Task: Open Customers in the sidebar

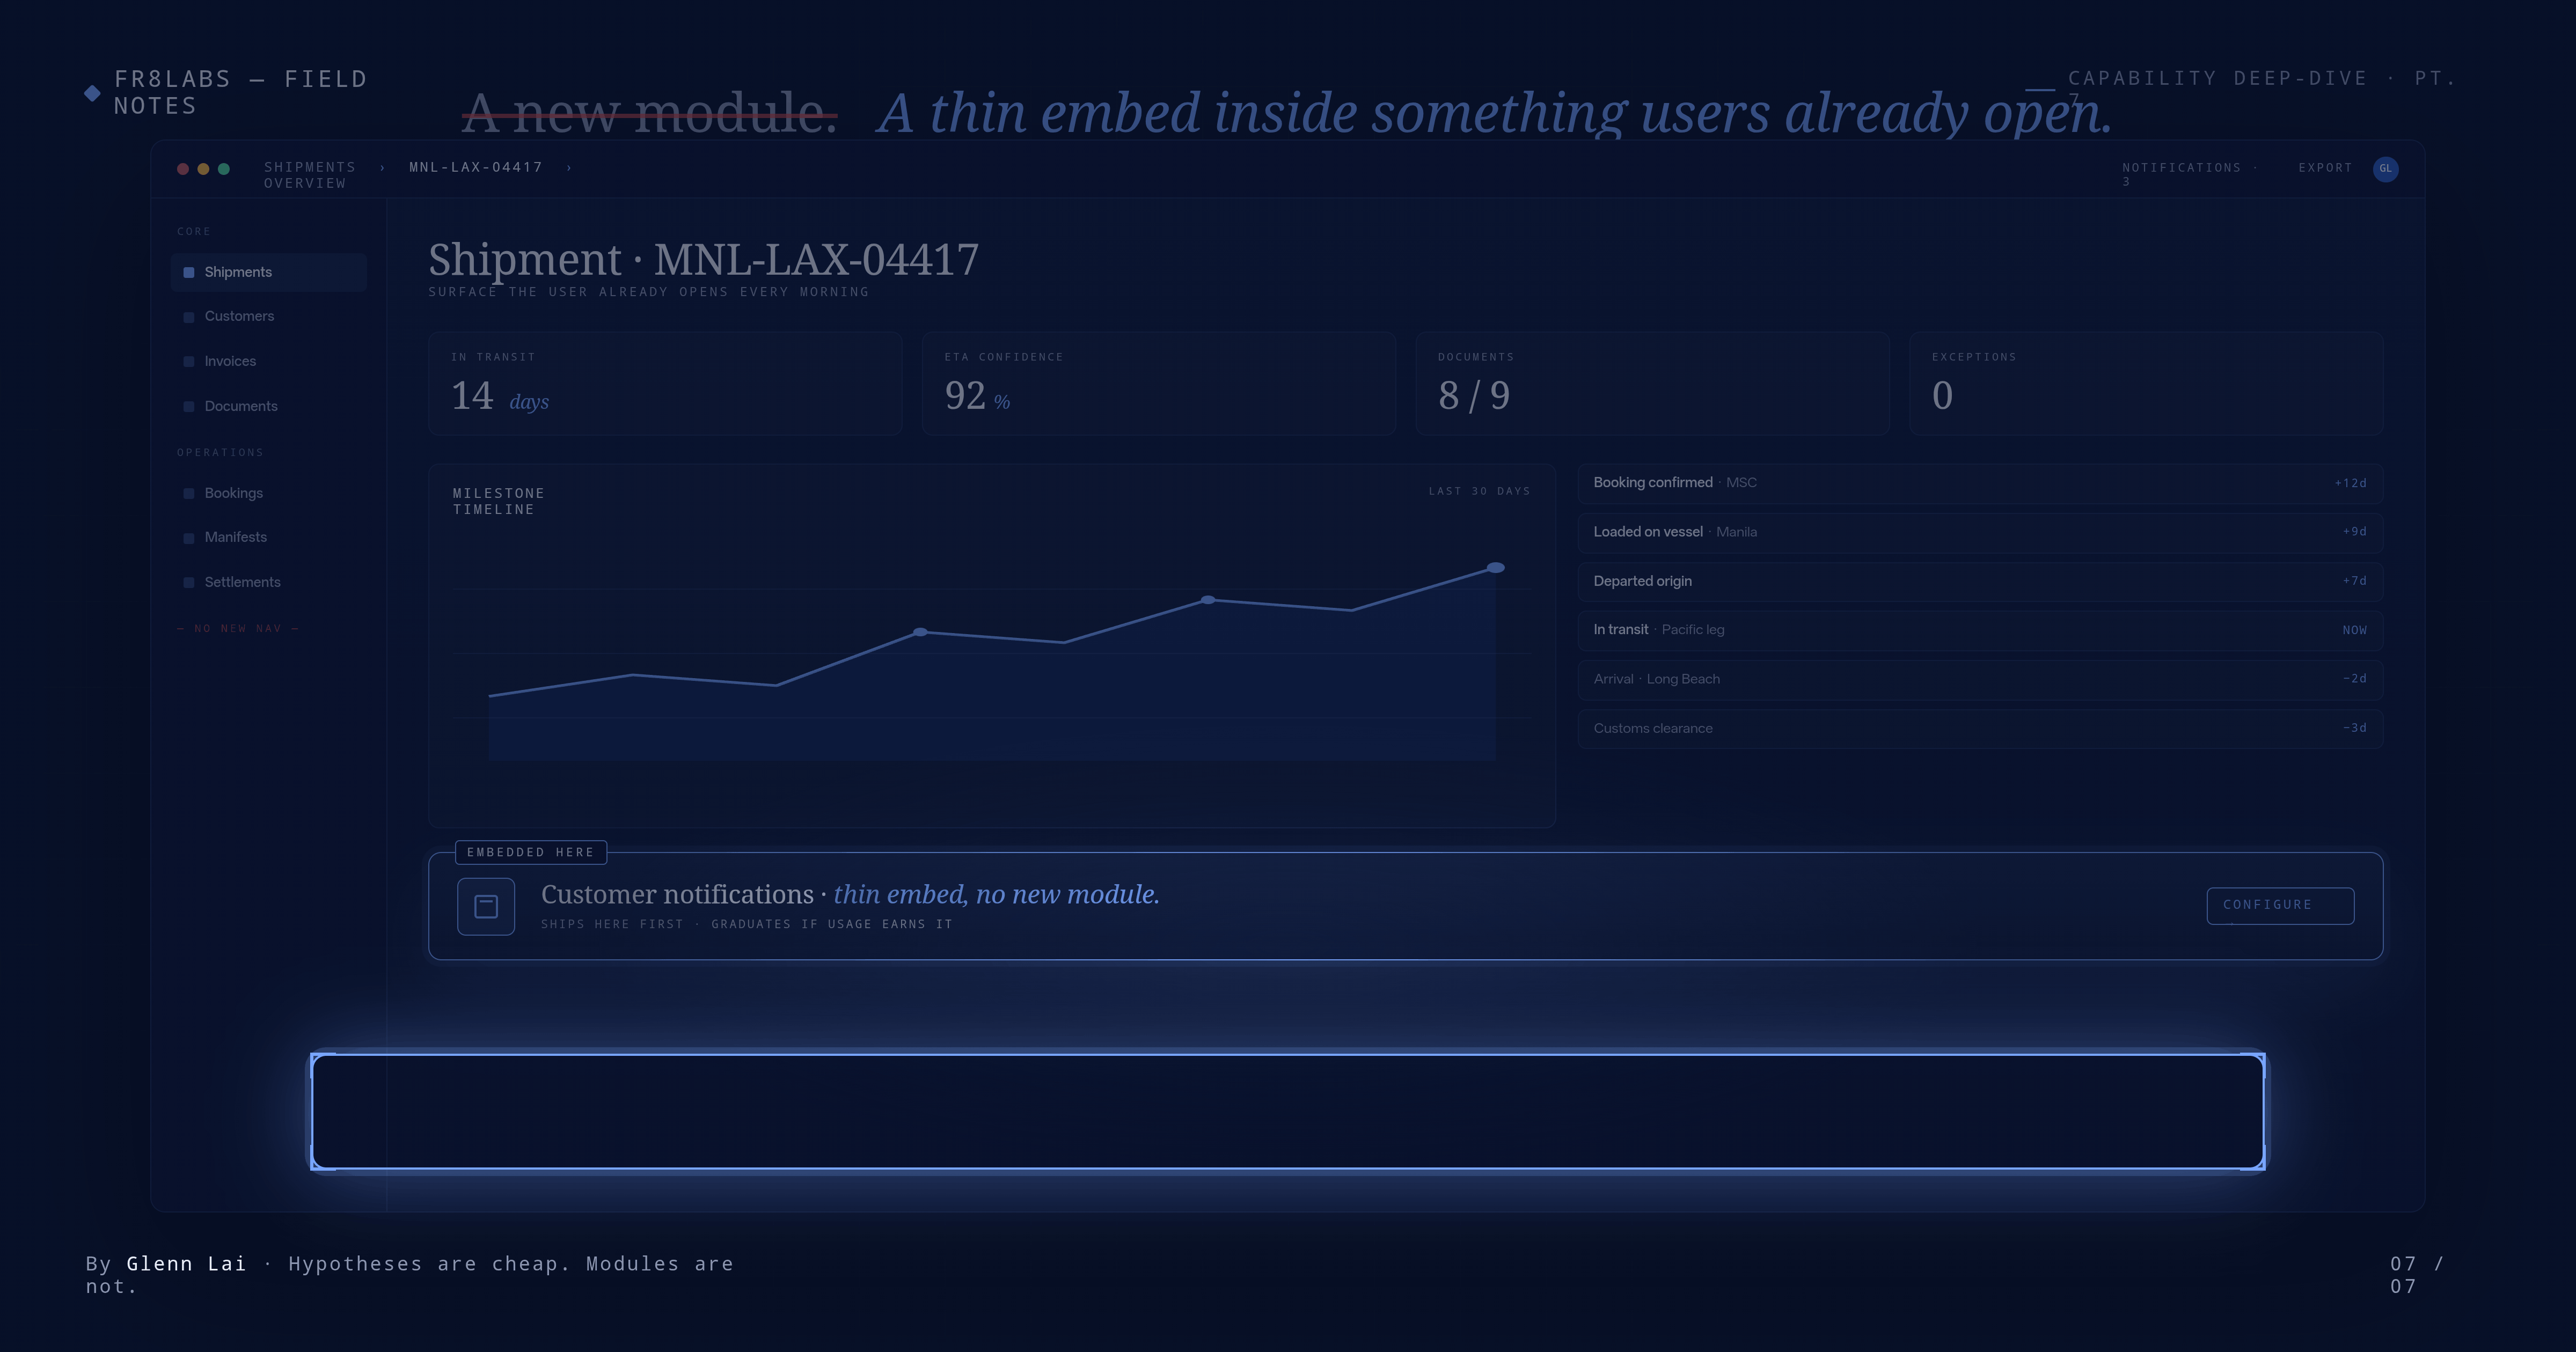Action: pyautogui.click(x=268, y=316)
